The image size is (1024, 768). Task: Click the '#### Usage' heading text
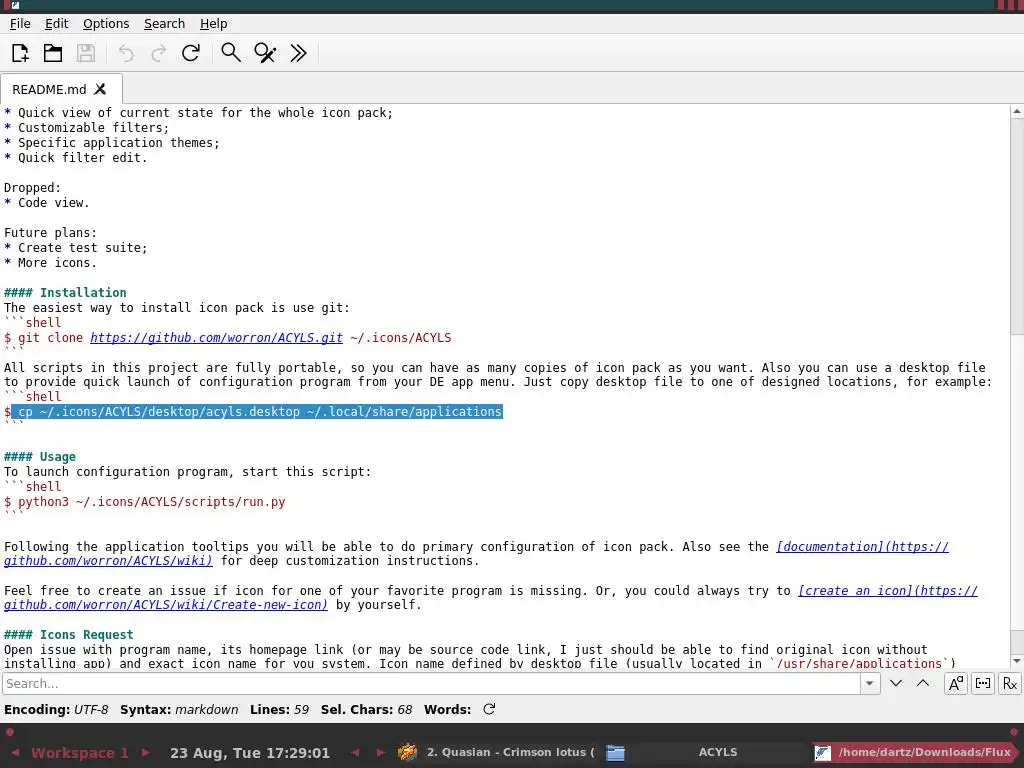[40, 456]
